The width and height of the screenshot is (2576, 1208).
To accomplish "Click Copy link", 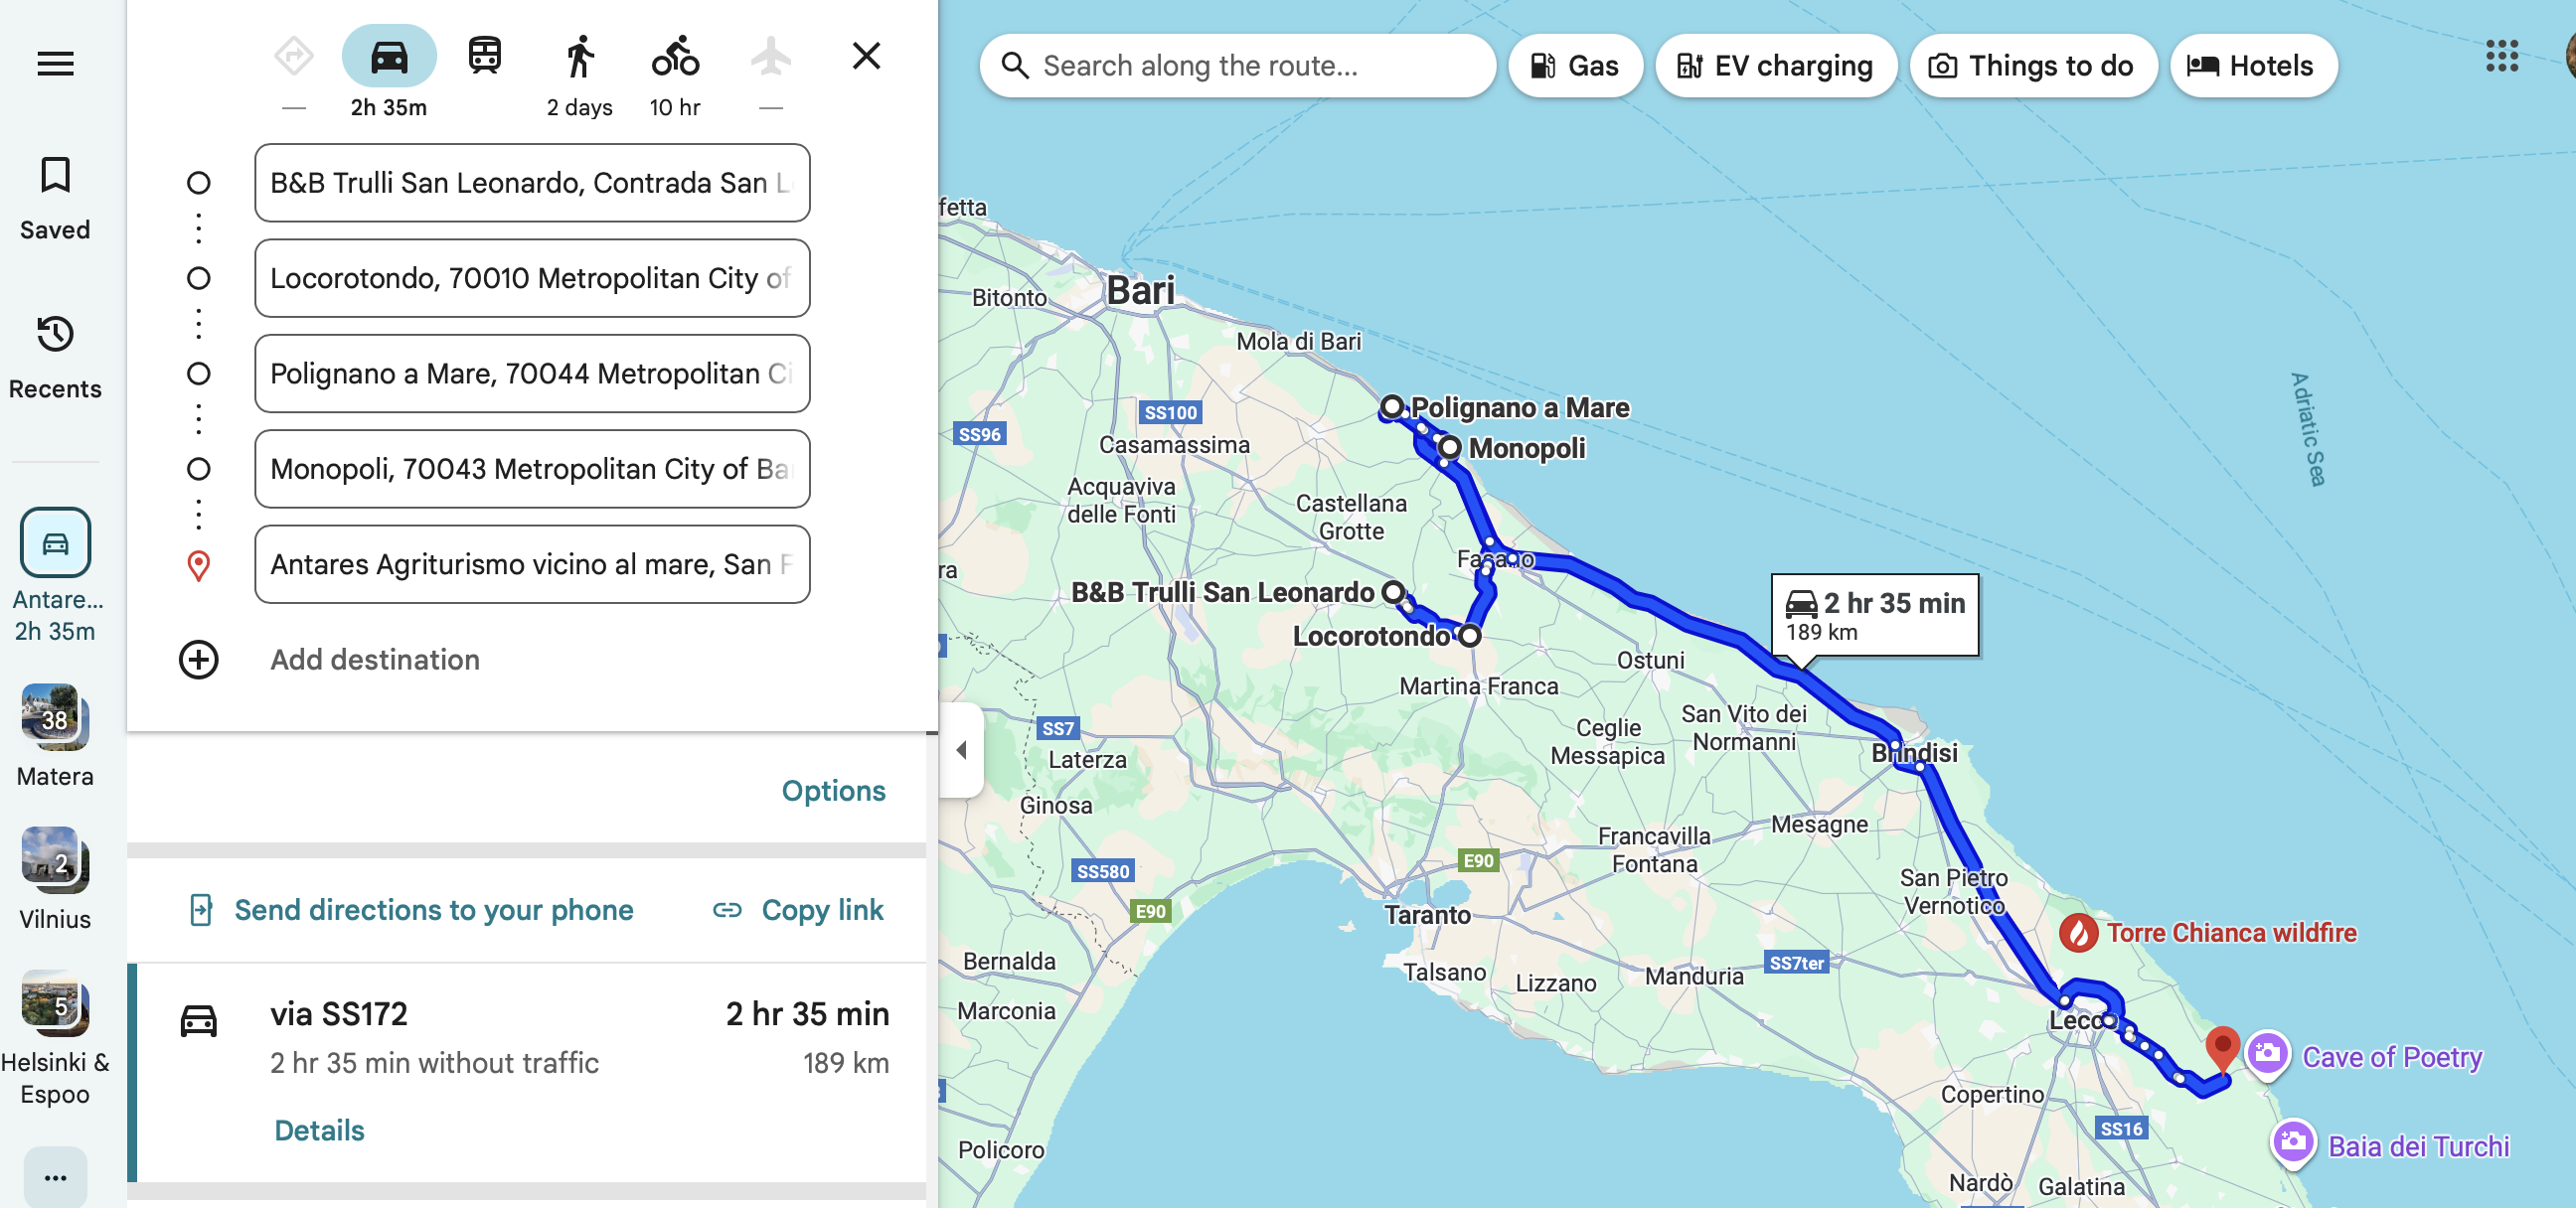I will (798, 910).
